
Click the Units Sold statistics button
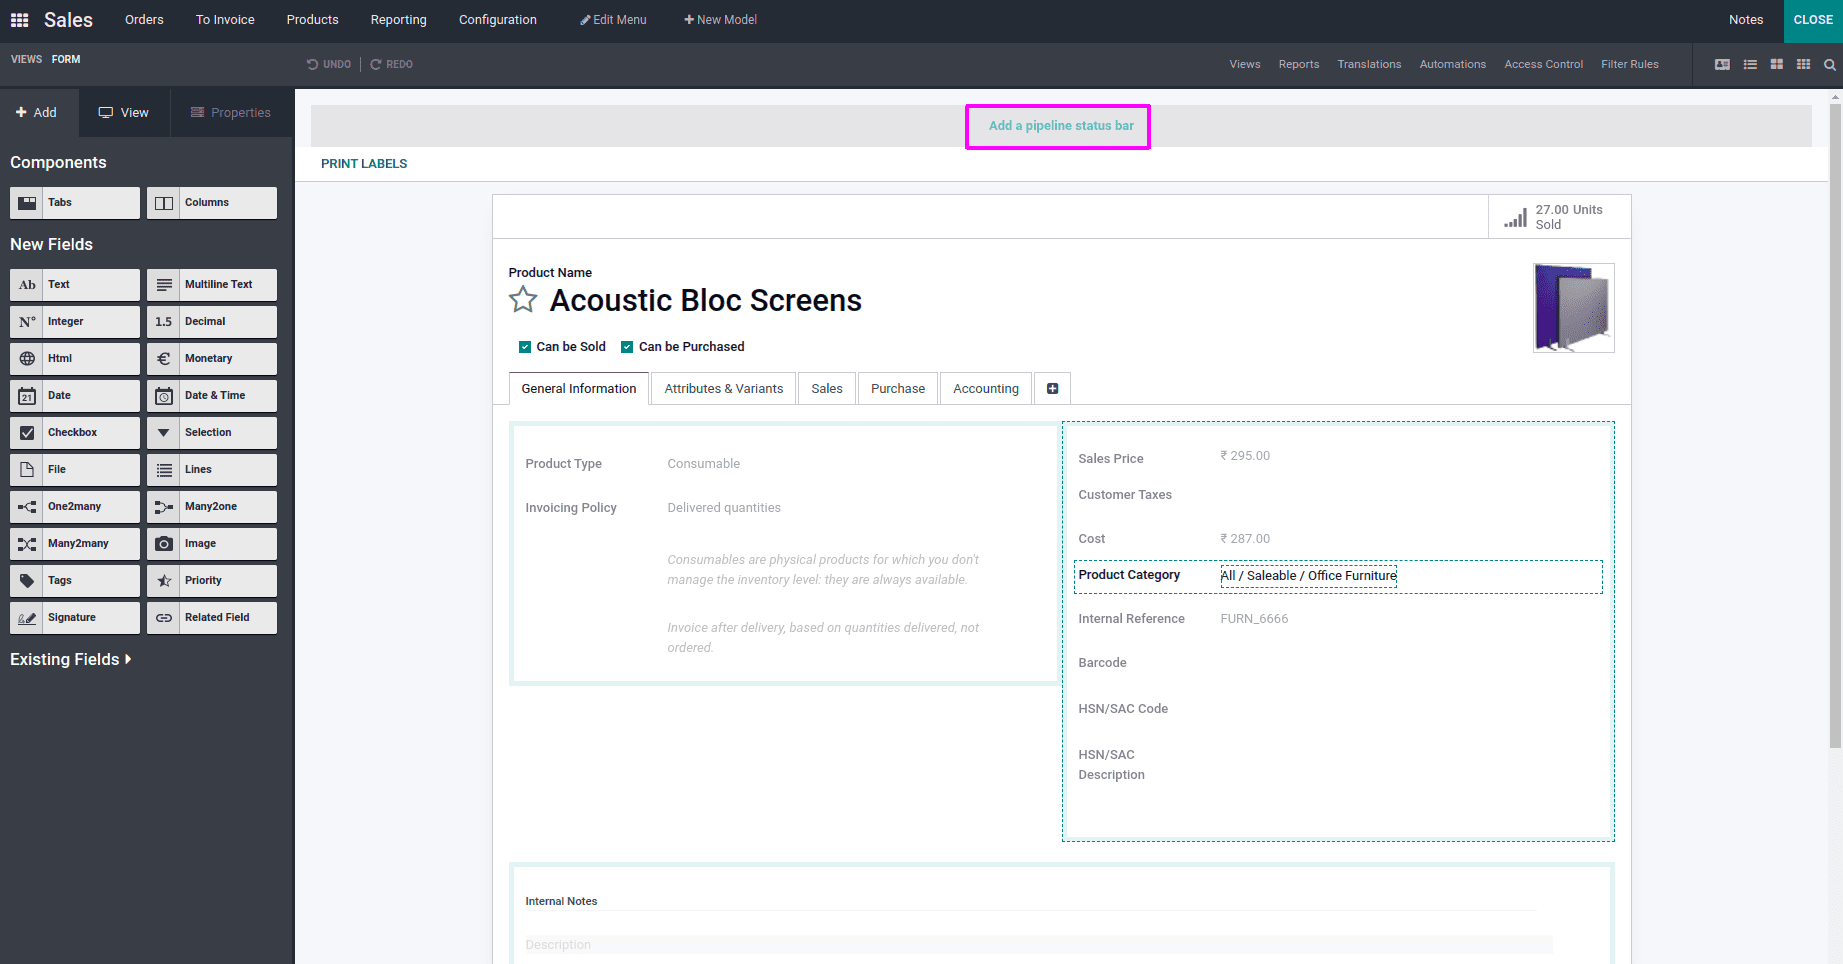1558,216
